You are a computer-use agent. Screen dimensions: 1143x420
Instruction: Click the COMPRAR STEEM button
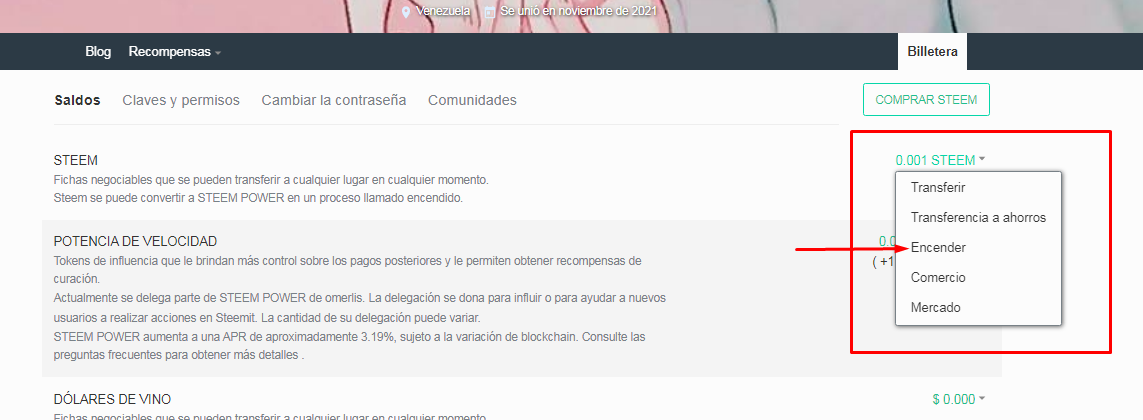pyautogui.click(x=926, y=100)
